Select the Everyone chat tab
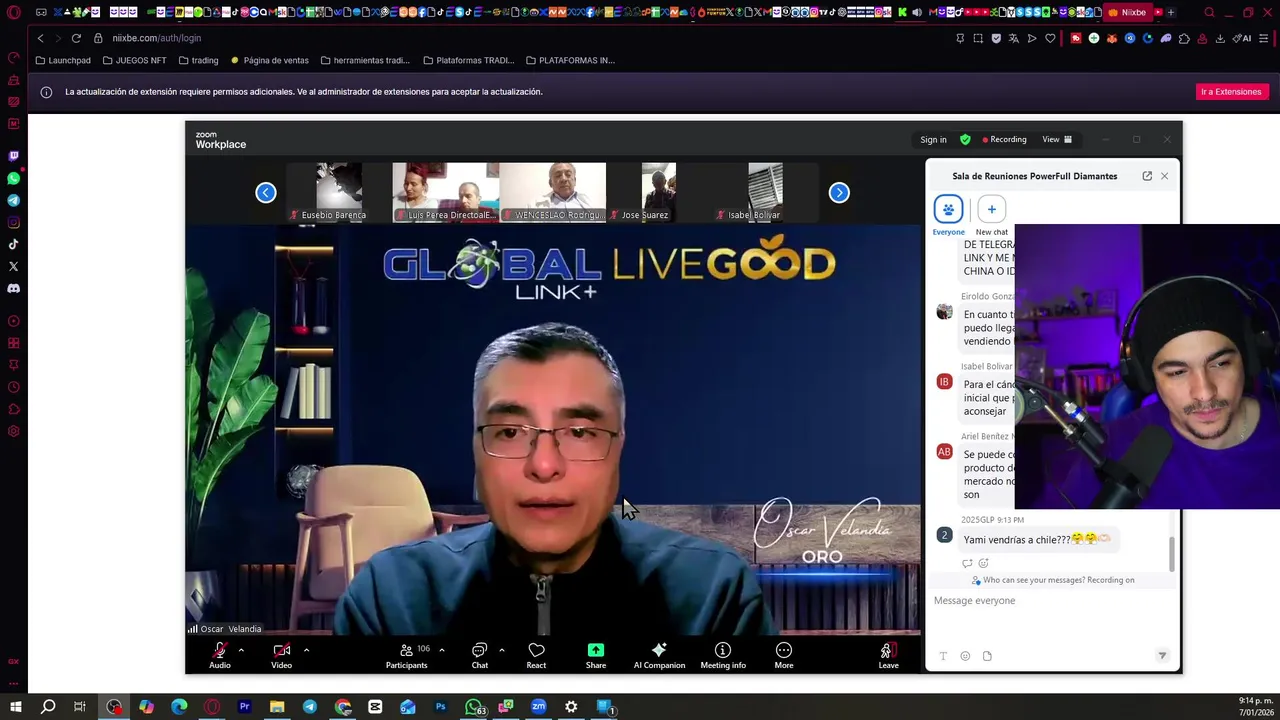Viewport: 1280px width, 720px height. coord(948,216)
